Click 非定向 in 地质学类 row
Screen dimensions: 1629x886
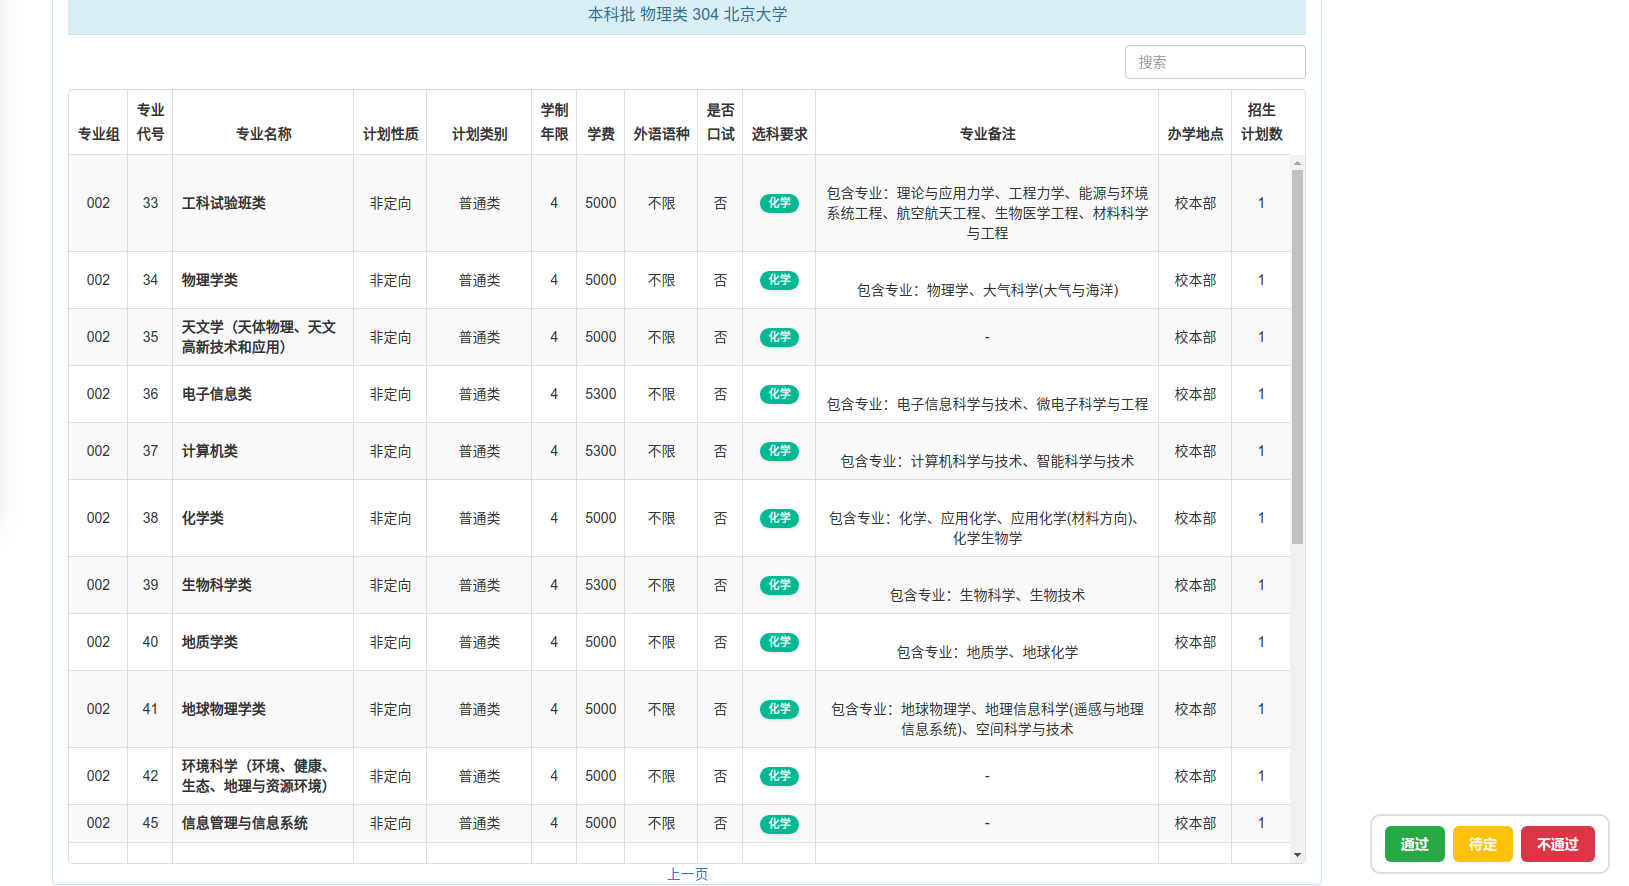coord(390,642)
